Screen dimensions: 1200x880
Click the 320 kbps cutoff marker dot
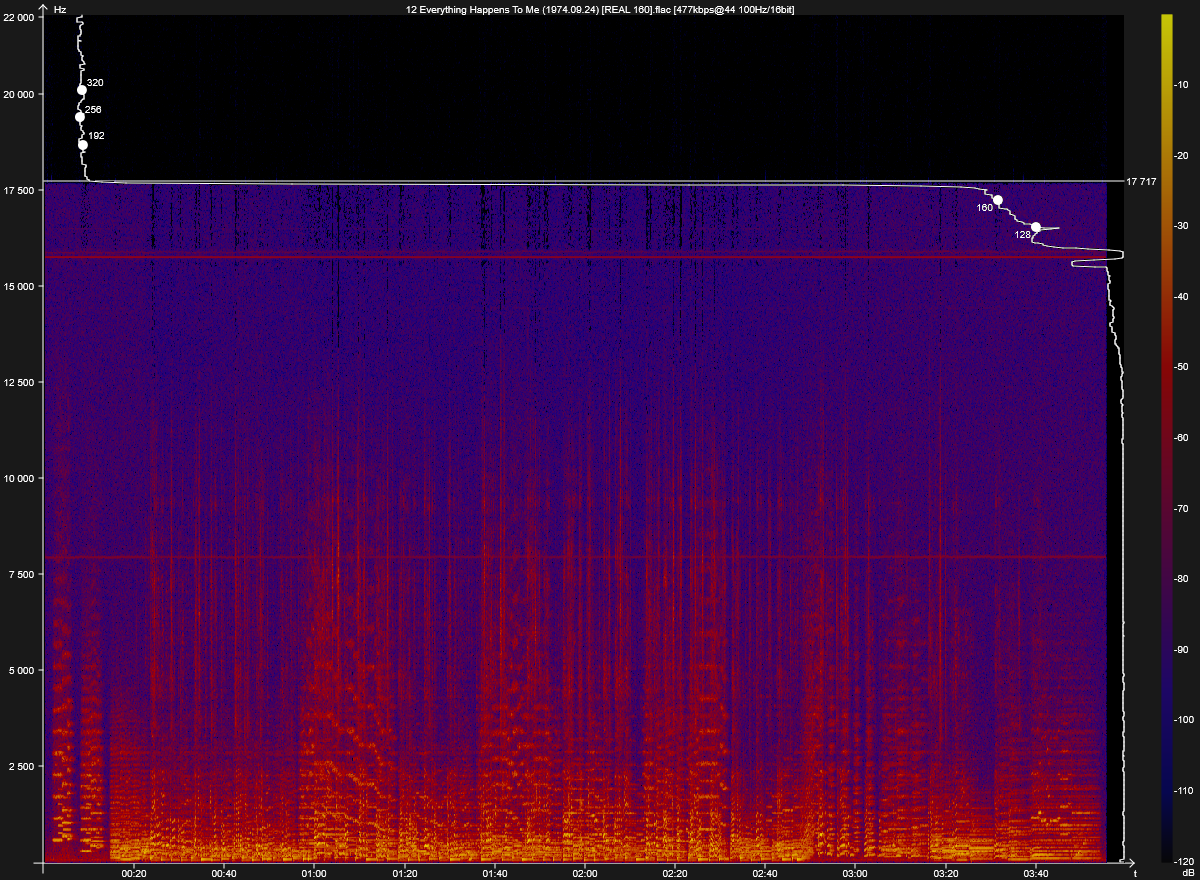coord(82,90)
